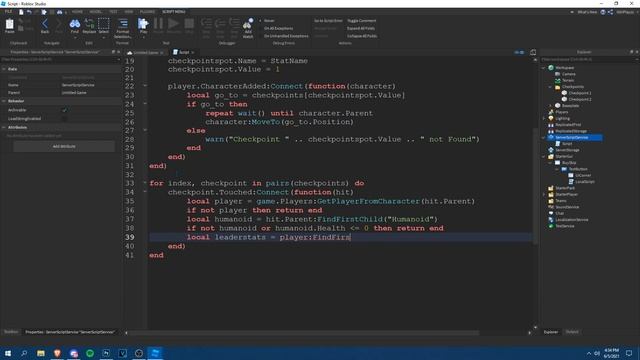Click the undo arrow in quick access bar
This screenshot has width=640, height=360.
29,12
